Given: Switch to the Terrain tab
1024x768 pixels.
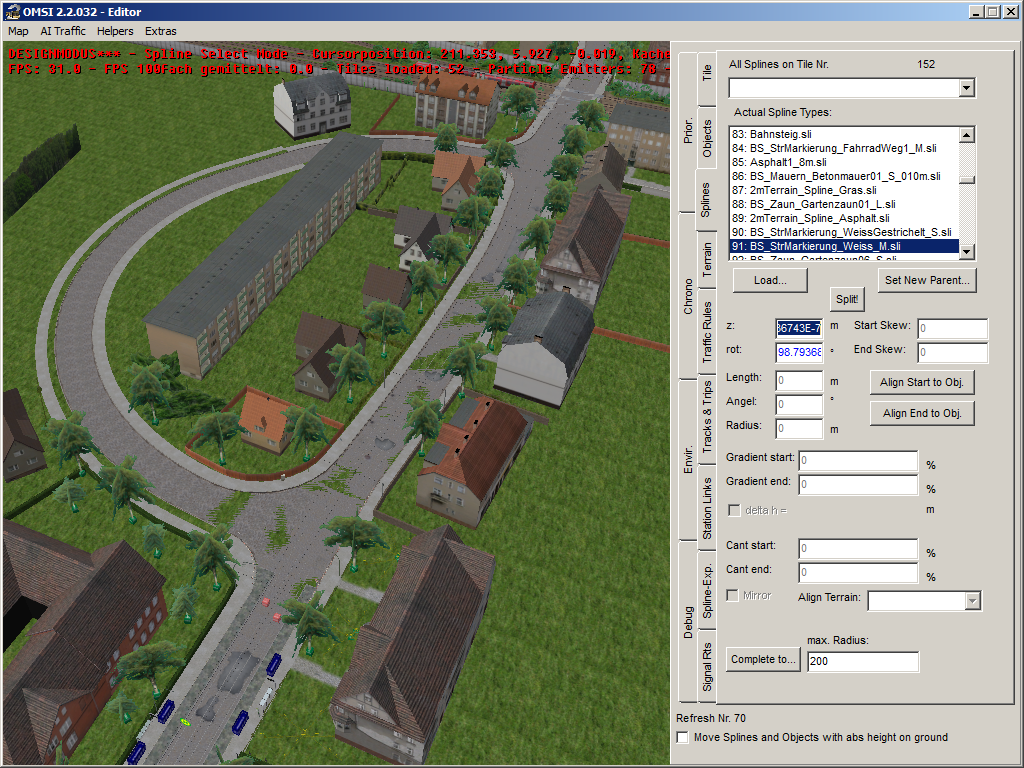Looking at the screenshot, I should click(x=707, y=259).
